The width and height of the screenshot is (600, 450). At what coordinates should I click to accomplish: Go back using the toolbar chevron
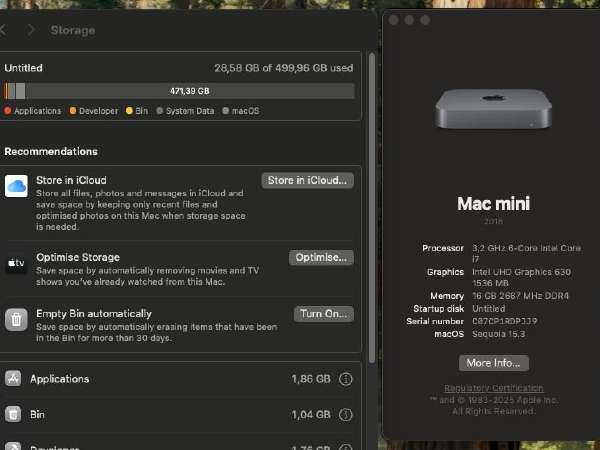pyautogui.click(x=3, y=30)
